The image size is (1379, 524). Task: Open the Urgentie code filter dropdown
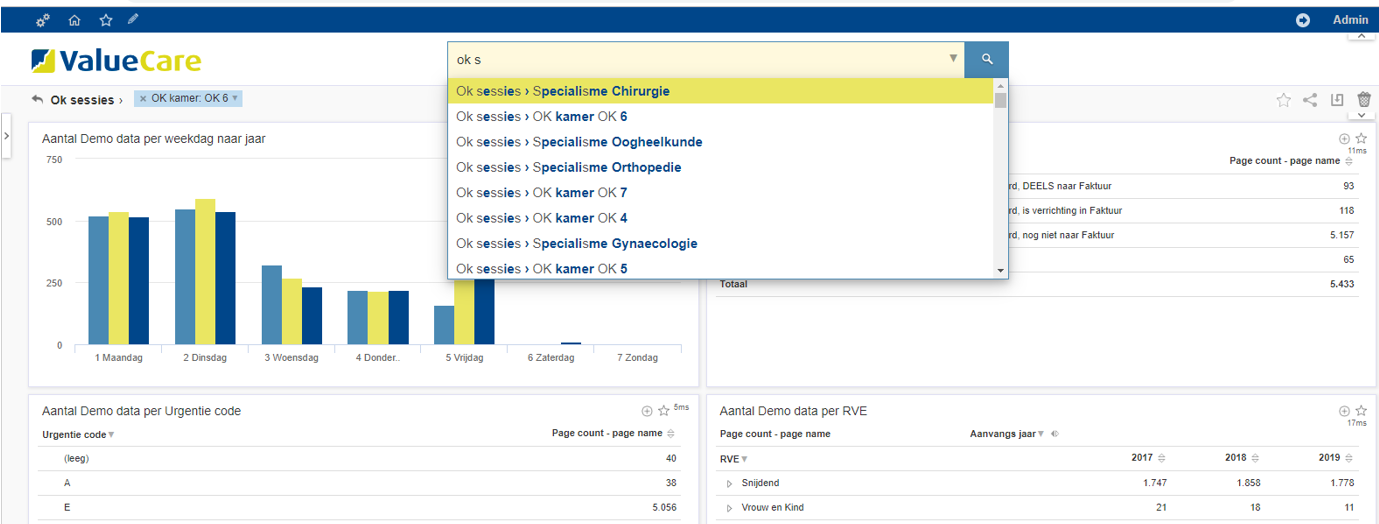[111, 435]
